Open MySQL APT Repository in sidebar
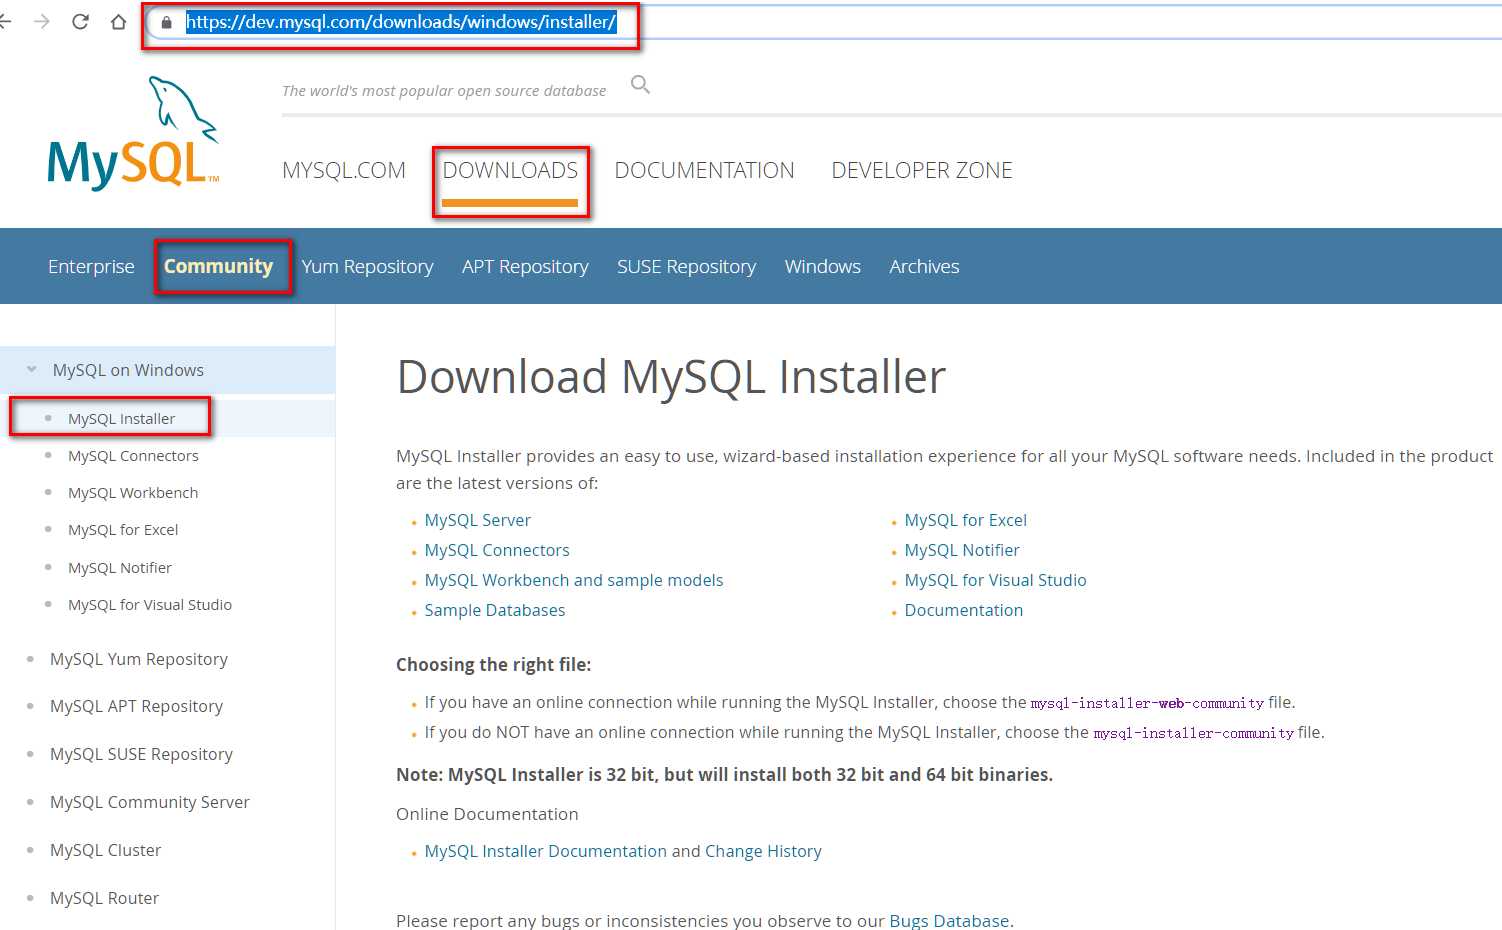 136,706
